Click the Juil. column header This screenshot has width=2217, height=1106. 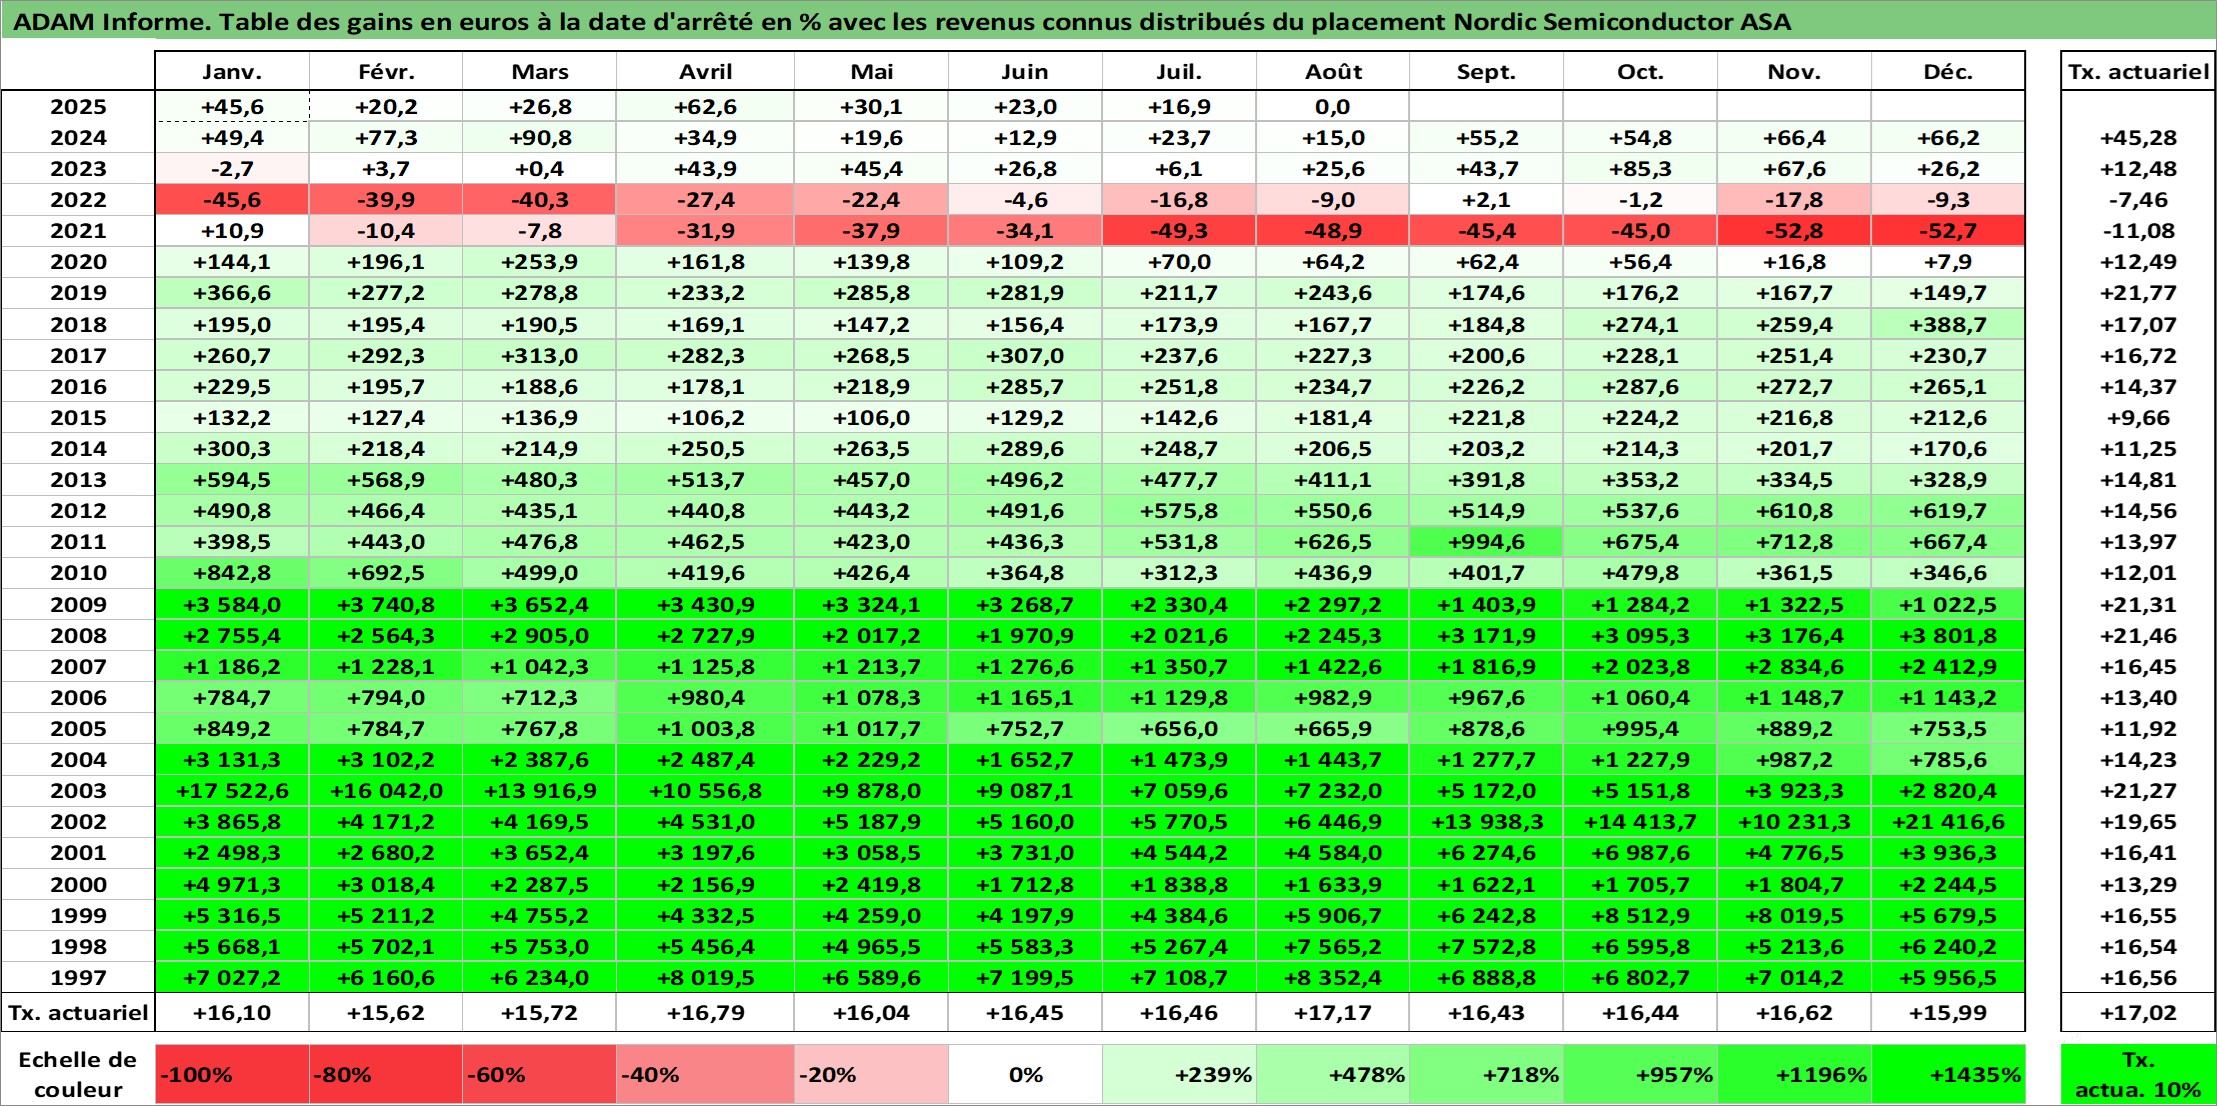pos(1179,71)
